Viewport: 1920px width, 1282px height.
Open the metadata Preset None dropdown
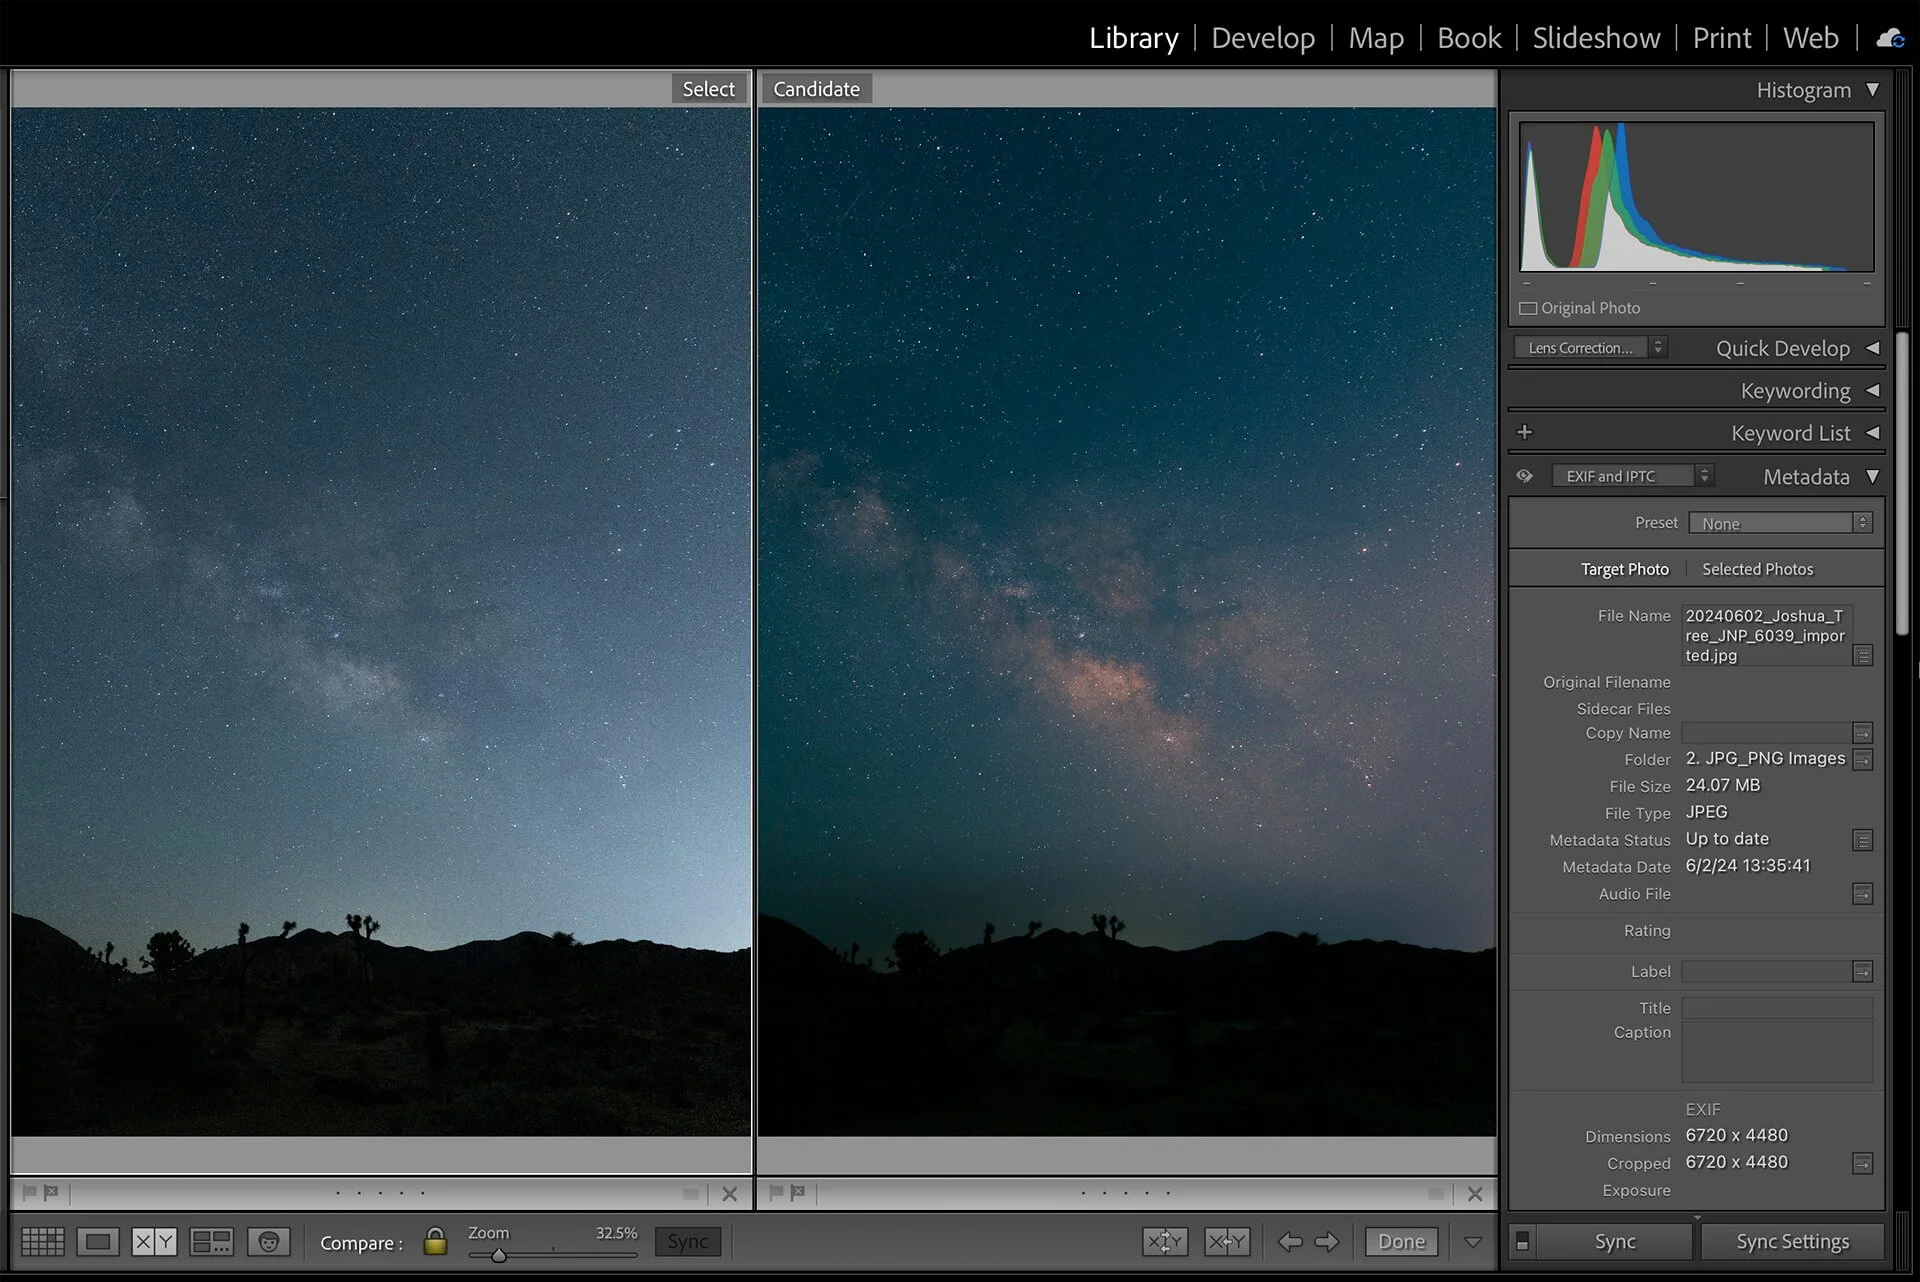(1778, 523)
